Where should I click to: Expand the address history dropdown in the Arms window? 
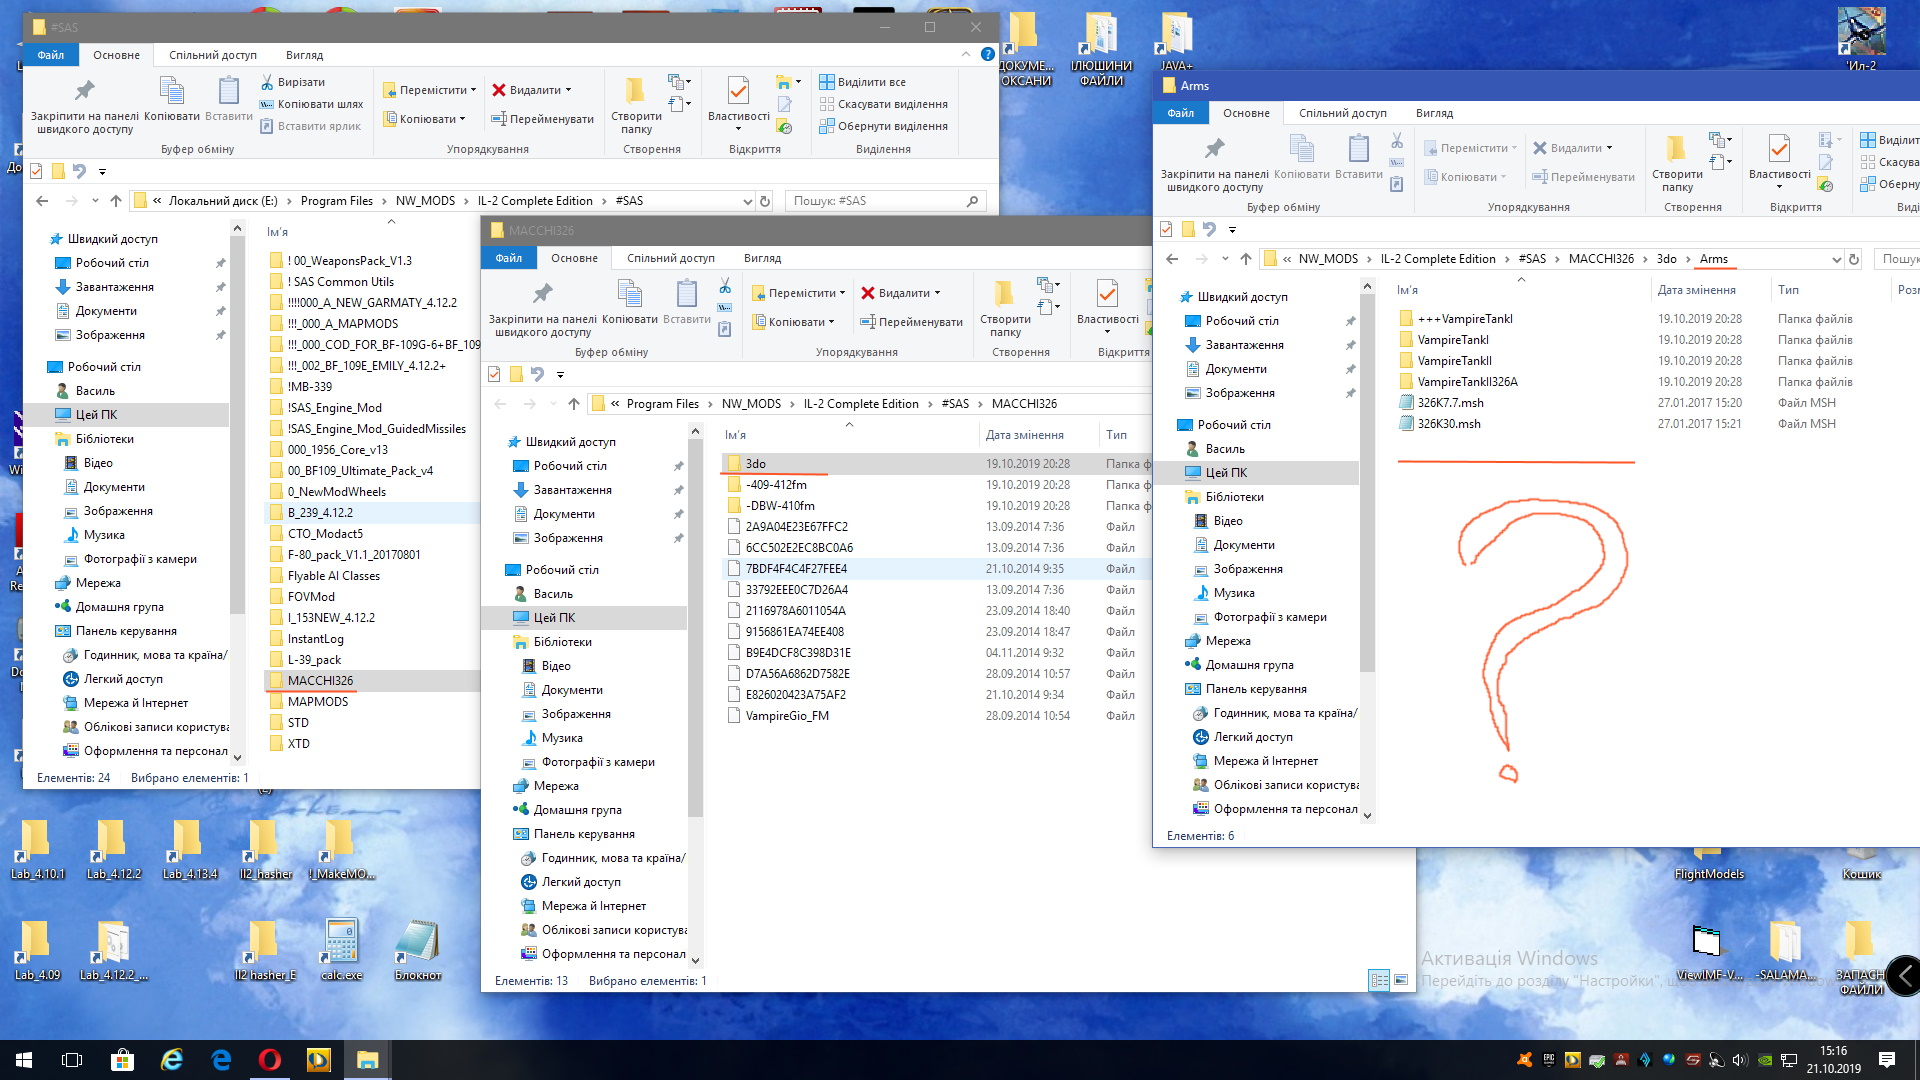[x=1836, y=259]
